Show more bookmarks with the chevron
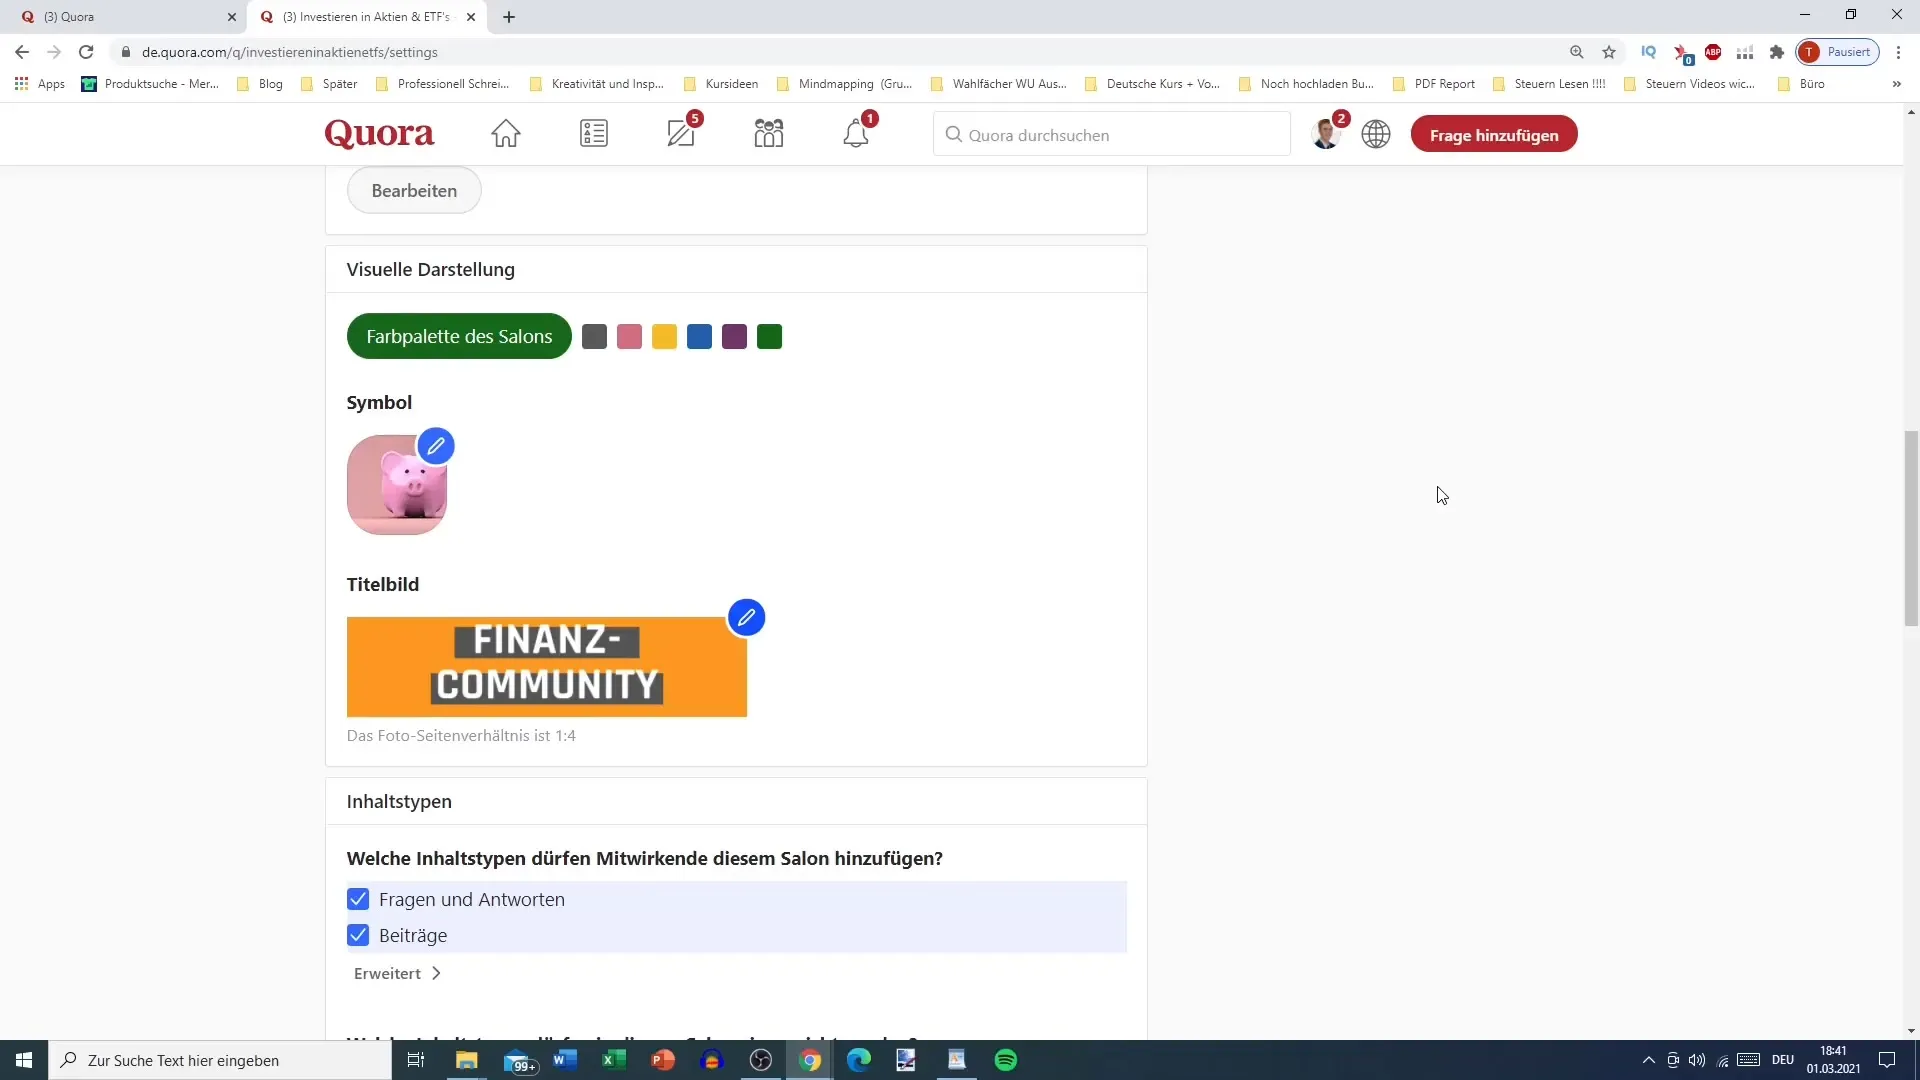 coord(1897,84)
